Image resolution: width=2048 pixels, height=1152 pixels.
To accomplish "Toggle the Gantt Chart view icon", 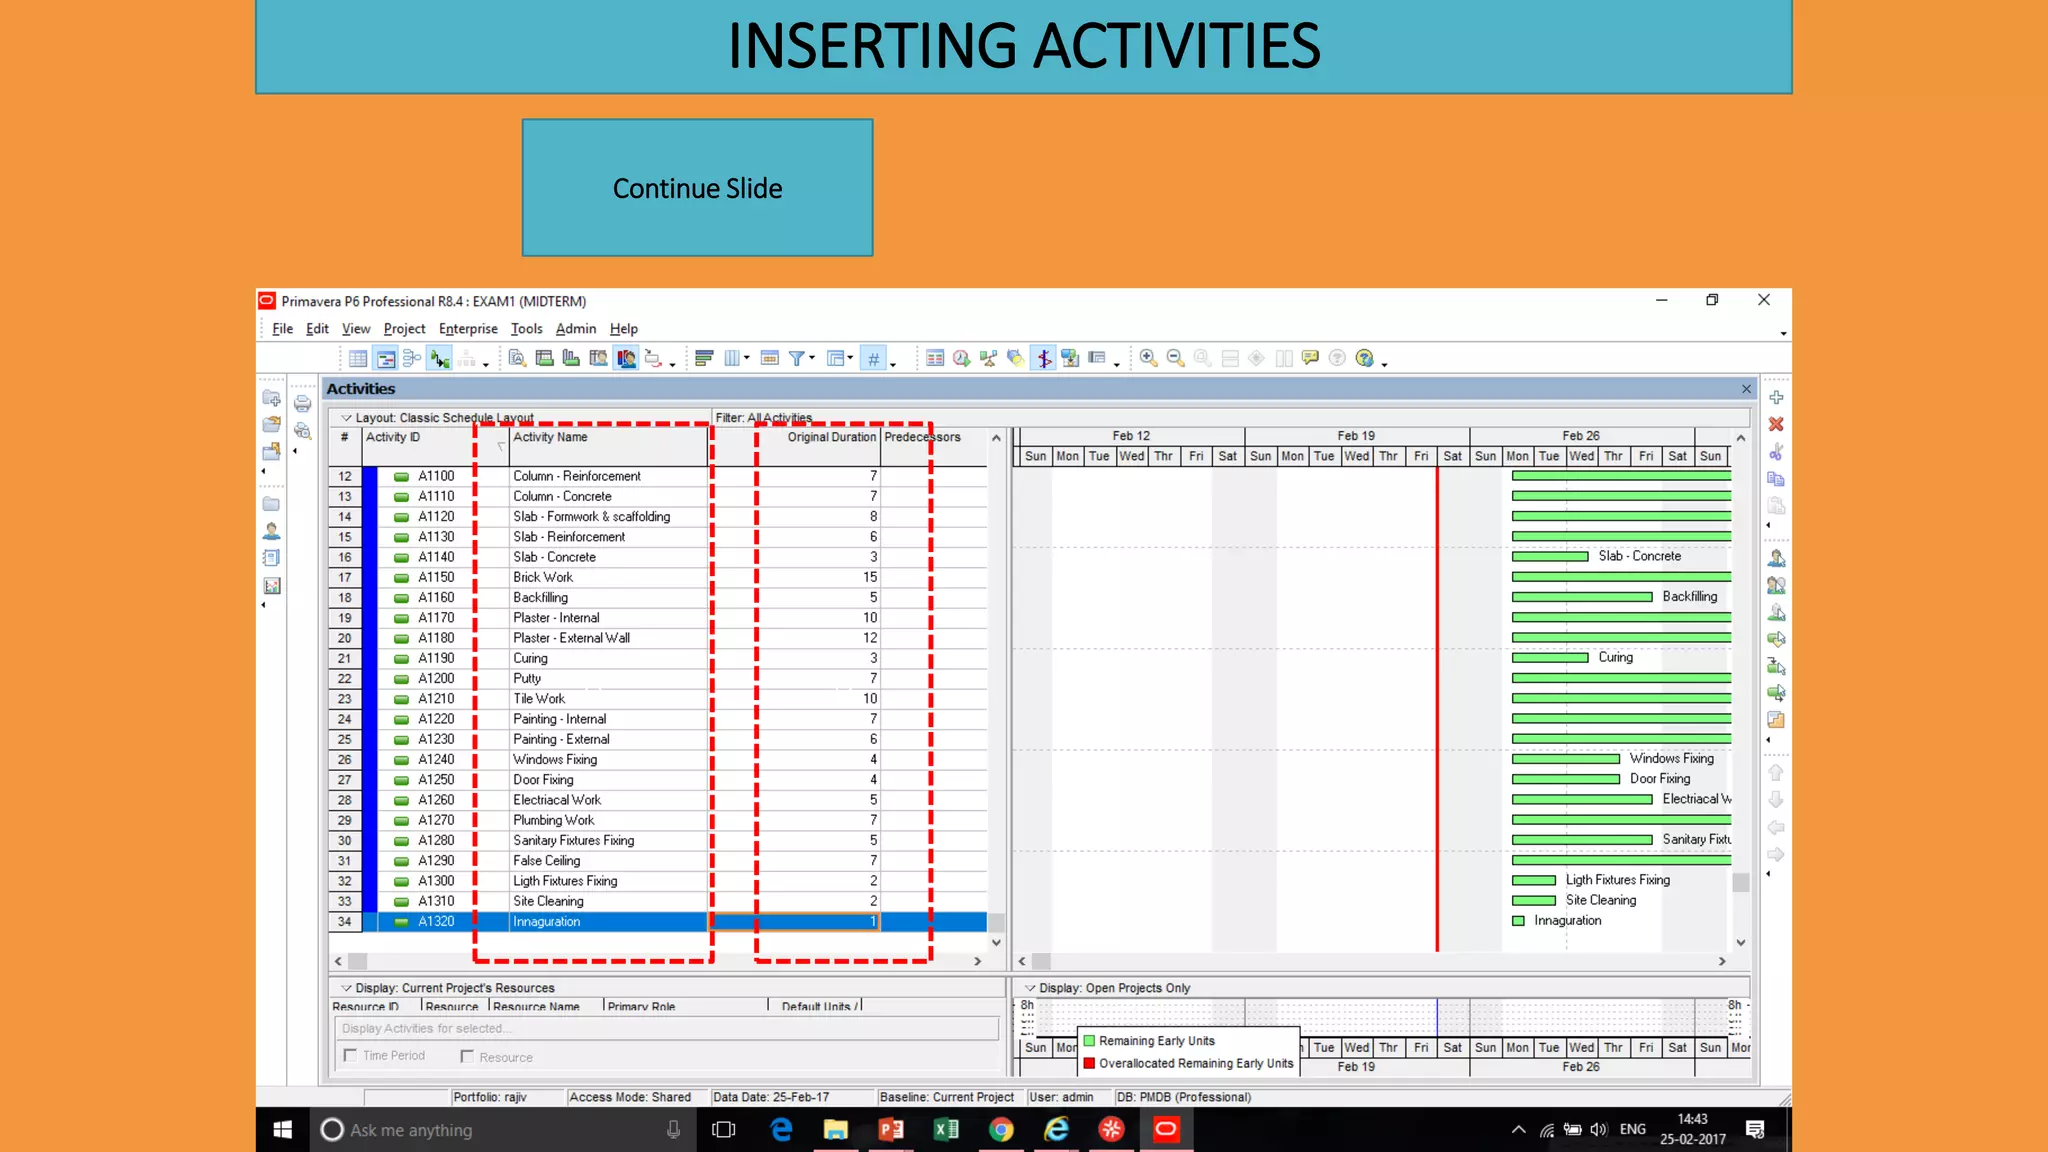I will click(x=385, y=358).
